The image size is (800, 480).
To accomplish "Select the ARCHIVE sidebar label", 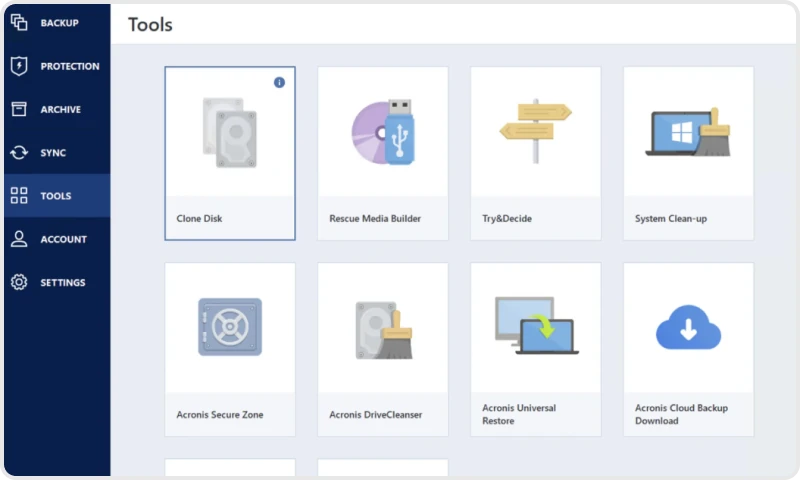I will (x=61, y=109).
